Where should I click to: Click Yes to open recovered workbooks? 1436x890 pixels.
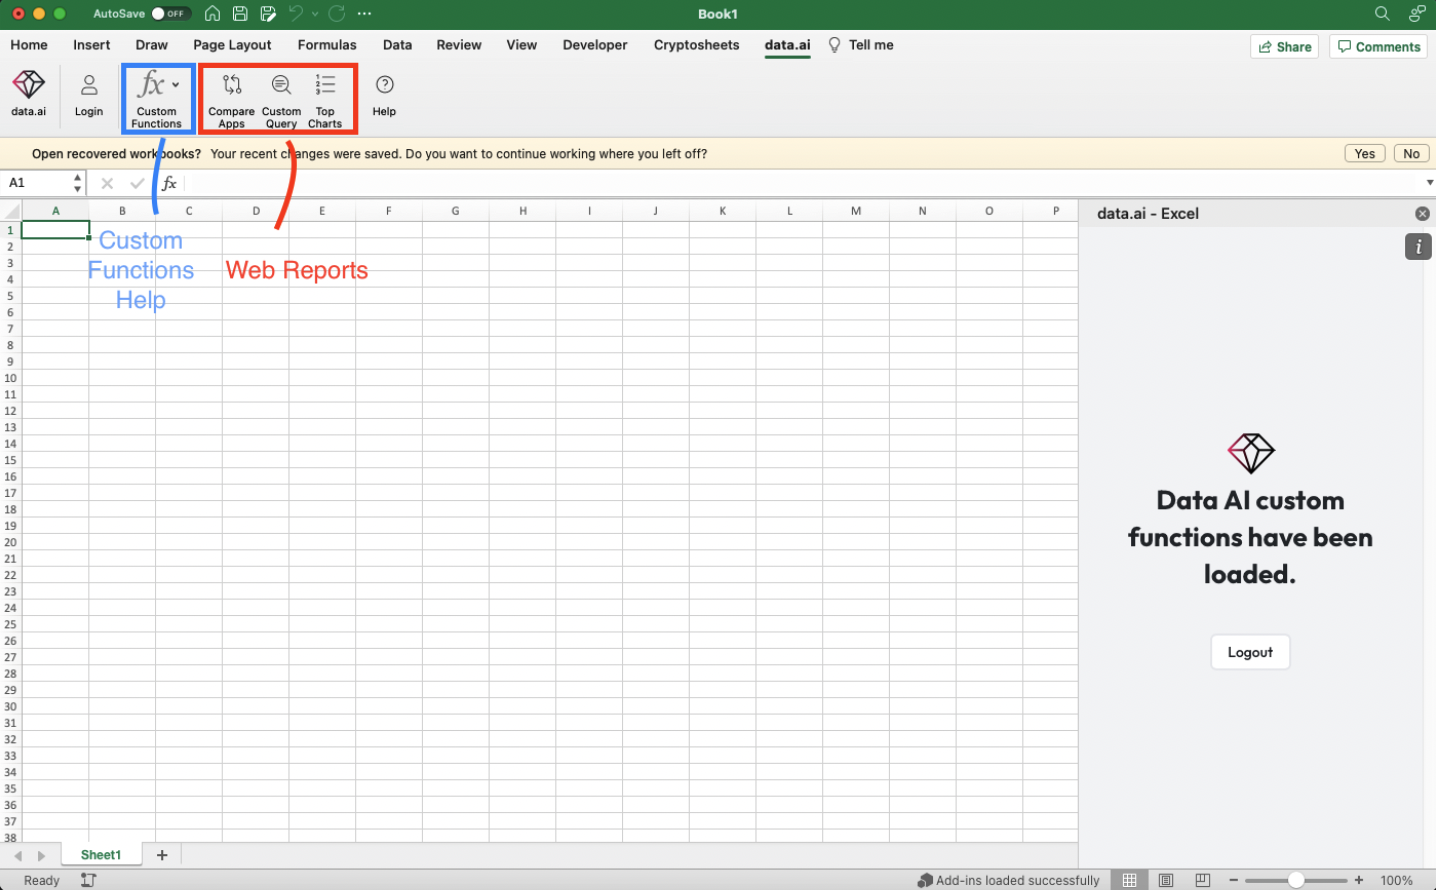point(1365,153)
